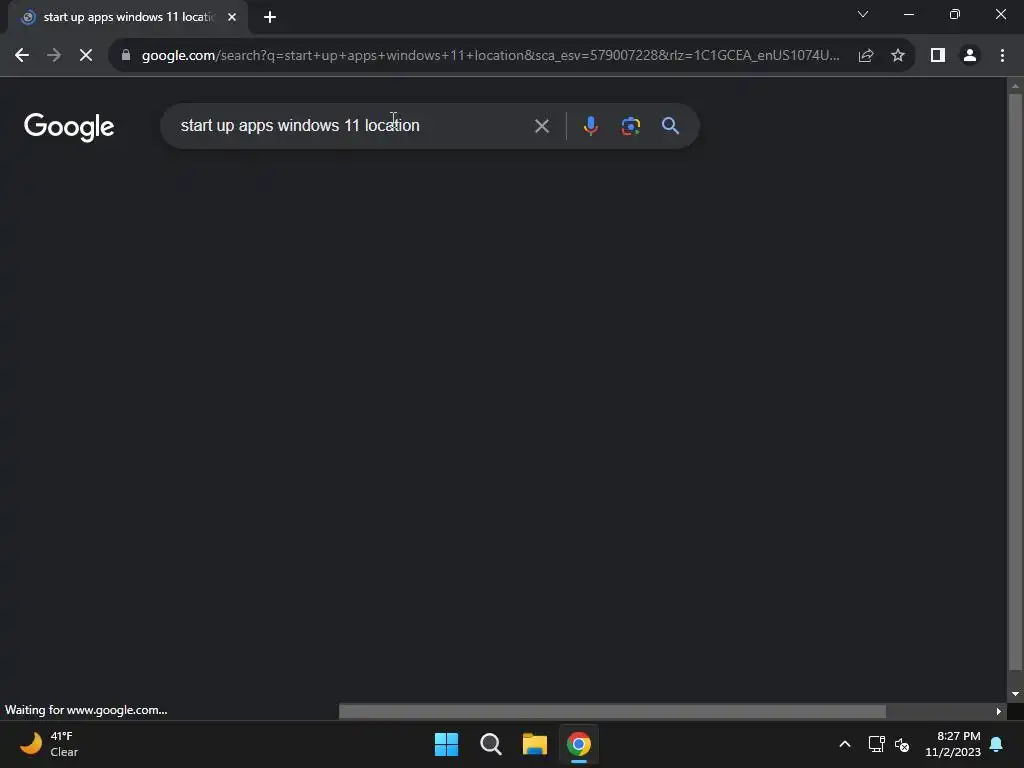The image size is (1024, 768).
Task: Search by voice with the microphone
Action: pos(590,125)
